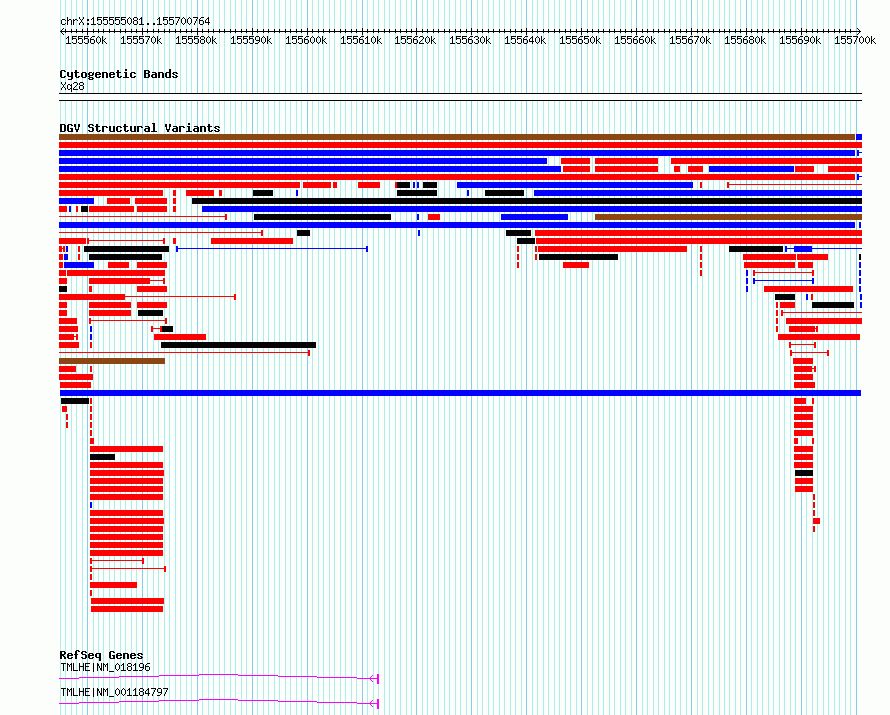Select the black variant bar spanning 155642k to 155656k
This screenshot has width=890, height=715.
[578, 257]
